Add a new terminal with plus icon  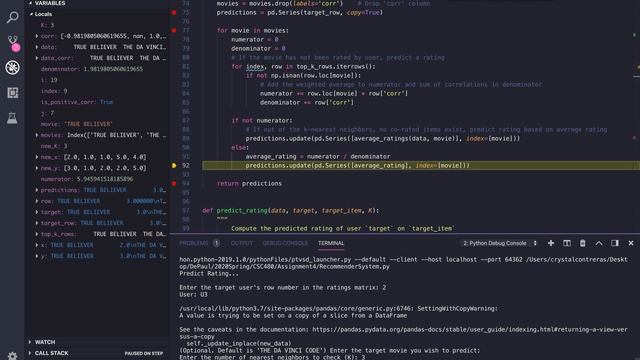[x=551, y=243]
